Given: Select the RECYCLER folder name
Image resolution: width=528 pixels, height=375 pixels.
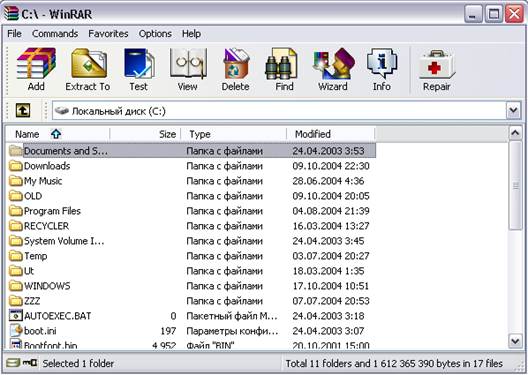Looking at the screenshot, I should (46, 226).
